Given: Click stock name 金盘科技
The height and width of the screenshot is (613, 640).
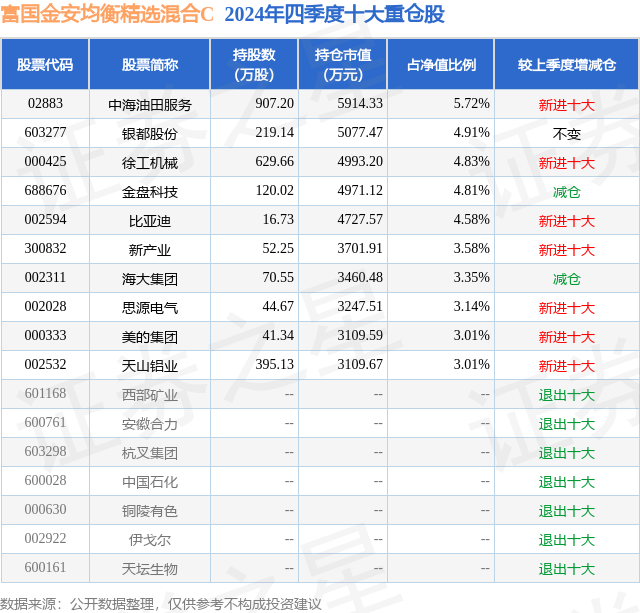Looking at the screenshot, I should coord(150,192).
